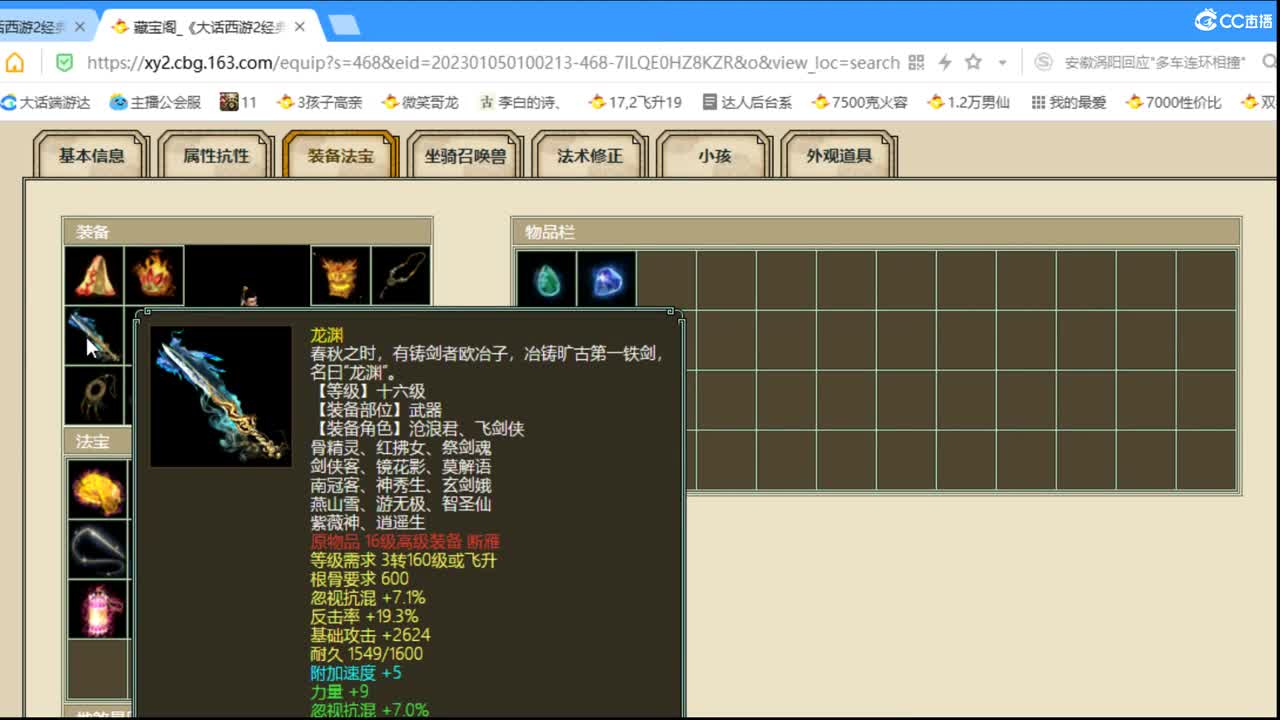Bookmark page with the star icon
The image size is (1280, 720).
973,62
